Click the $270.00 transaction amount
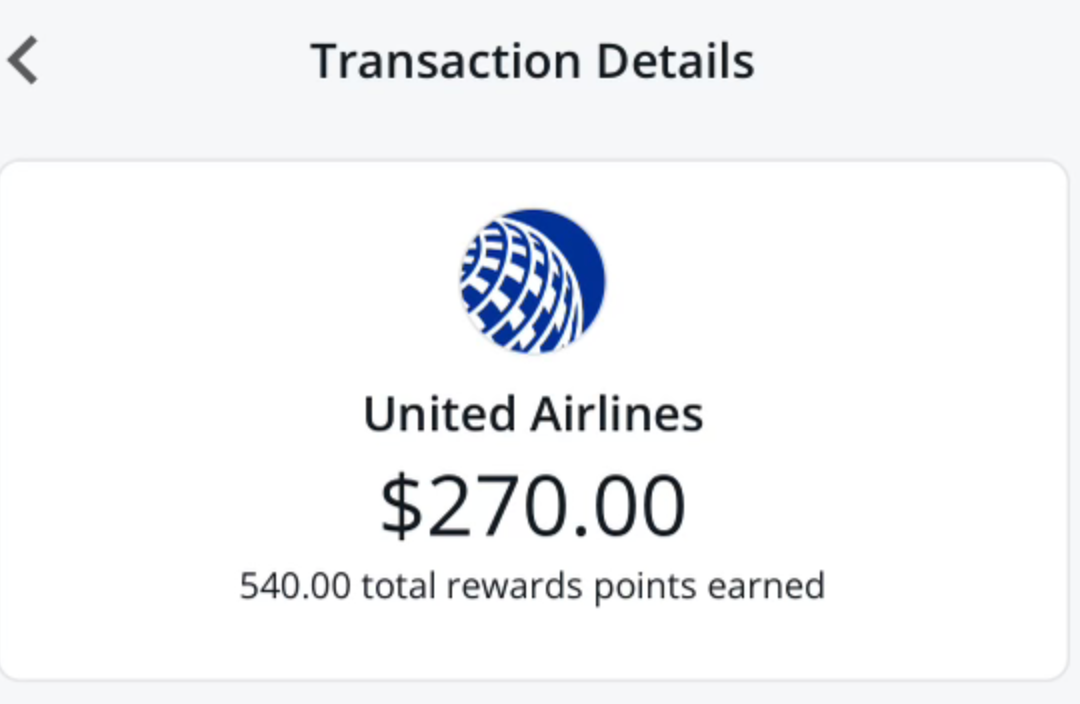This screenshot has height=704, width=1080. click(532, 506)
